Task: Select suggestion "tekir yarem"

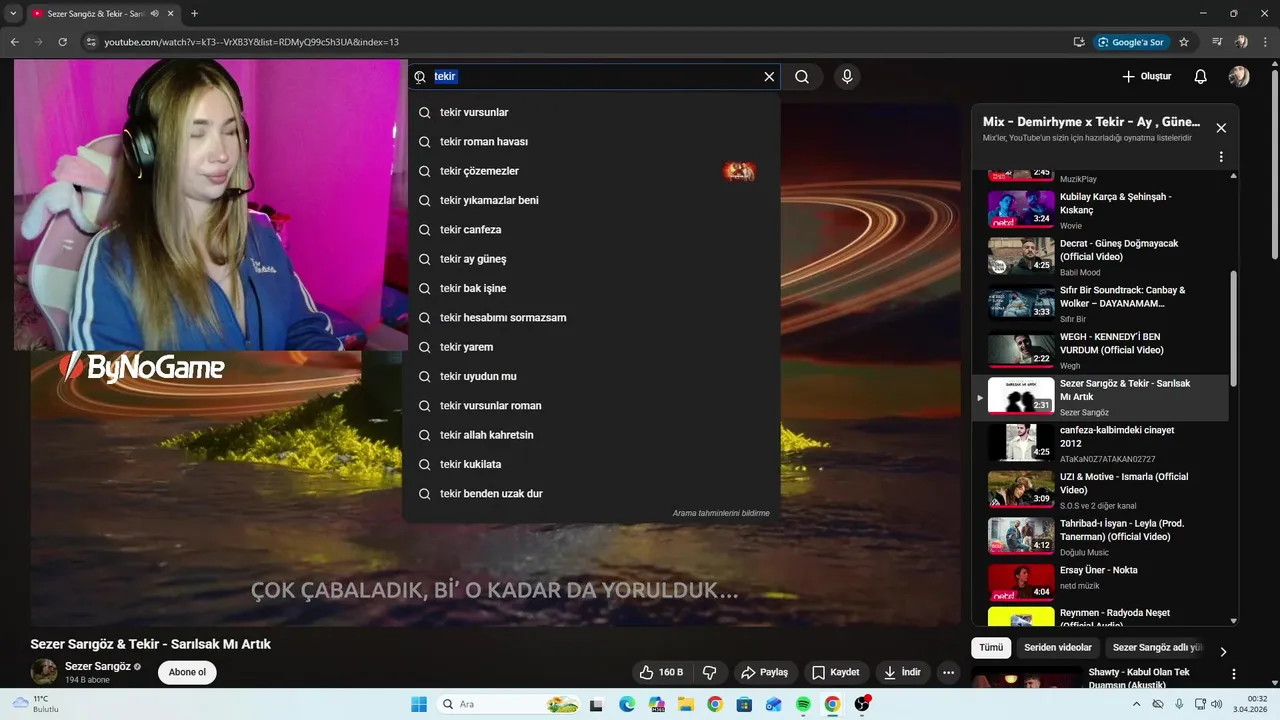Action: pos(592,347)
